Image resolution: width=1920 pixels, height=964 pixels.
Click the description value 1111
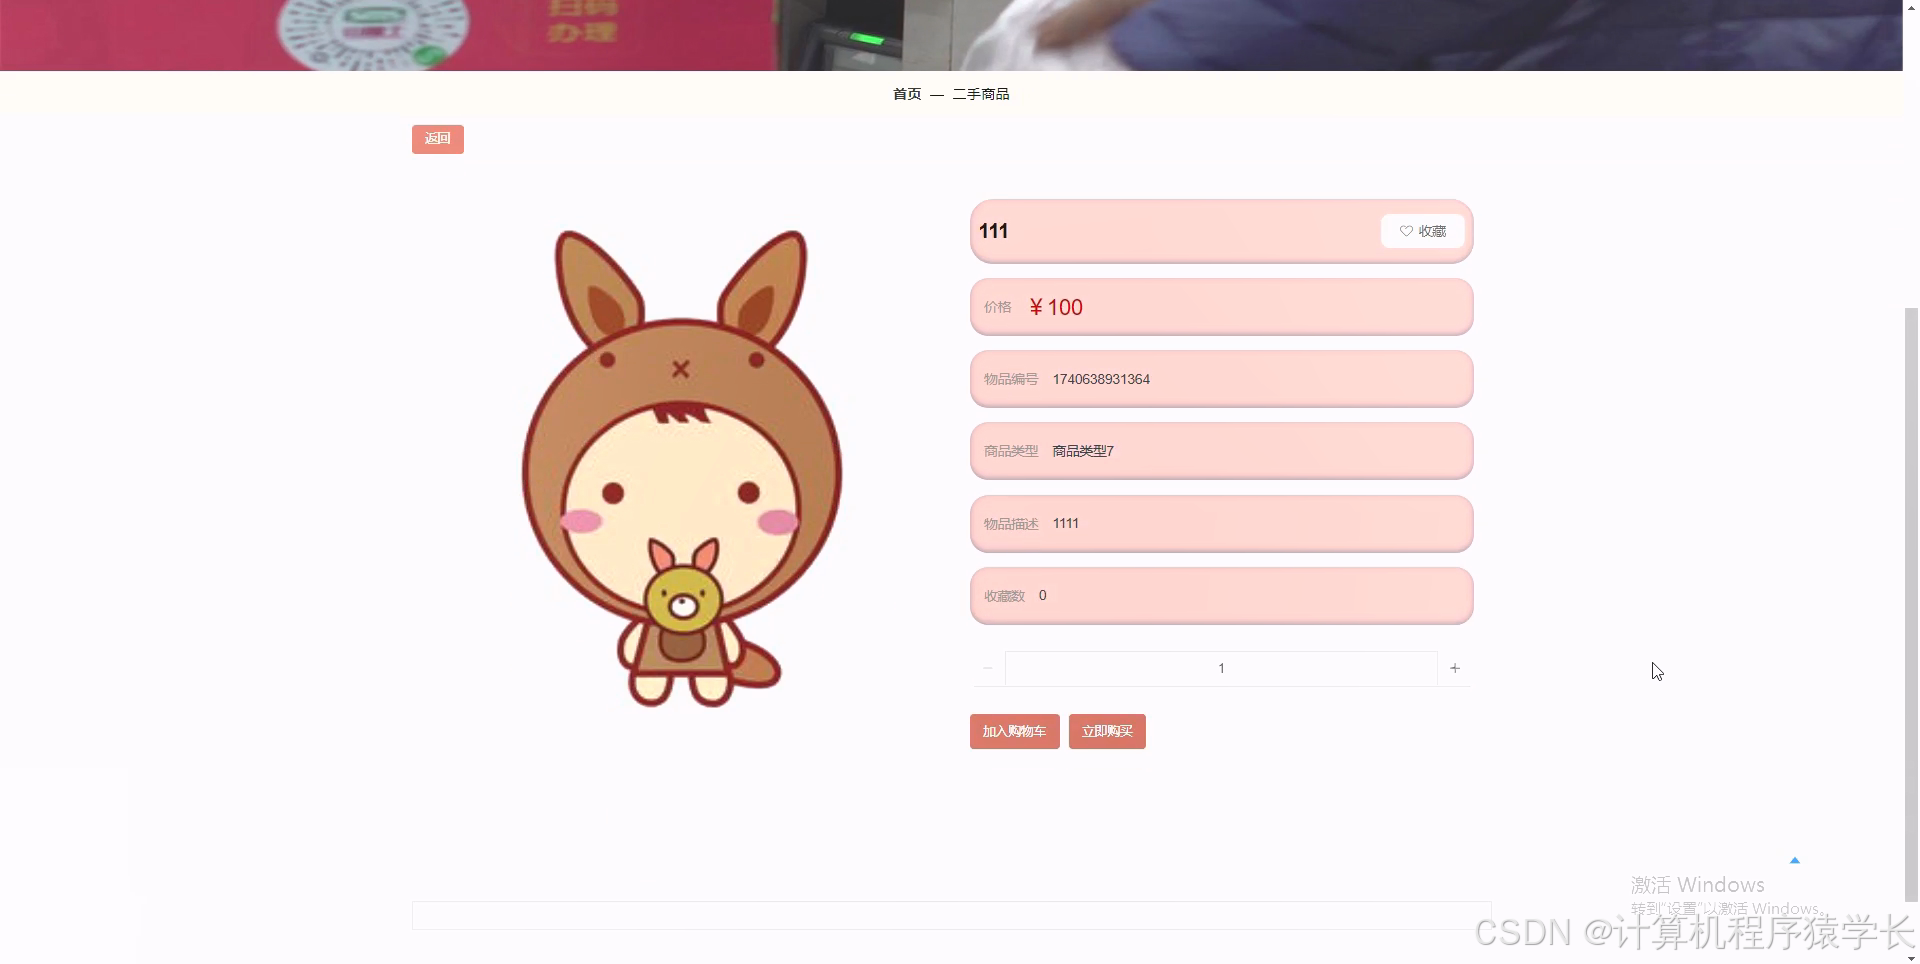click(x=1066, y=523)
